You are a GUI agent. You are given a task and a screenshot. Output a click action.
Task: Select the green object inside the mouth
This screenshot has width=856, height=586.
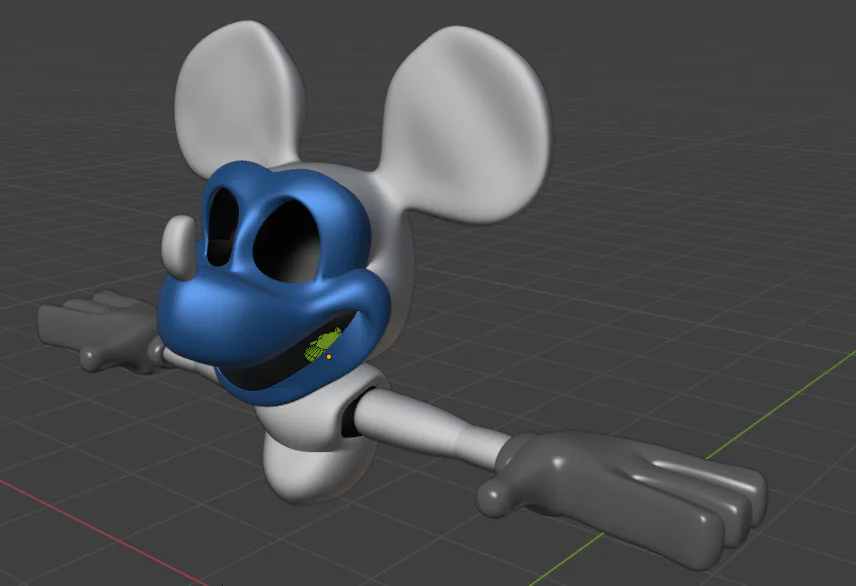[323, 344]
